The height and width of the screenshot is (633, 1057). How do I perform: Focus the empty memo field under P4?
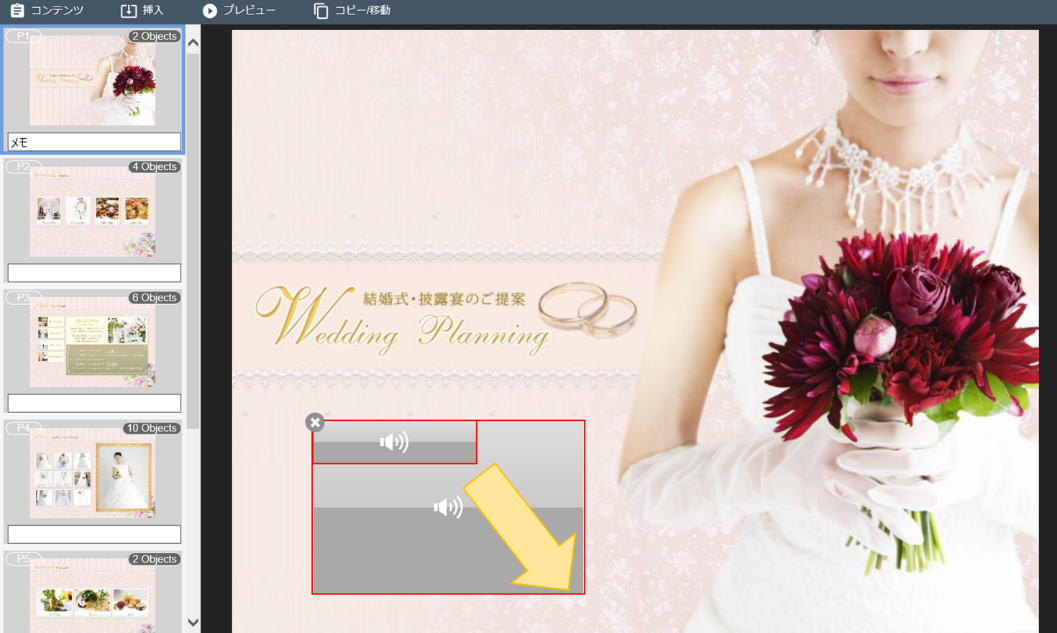pyautogui.click(x=94, y=534)
